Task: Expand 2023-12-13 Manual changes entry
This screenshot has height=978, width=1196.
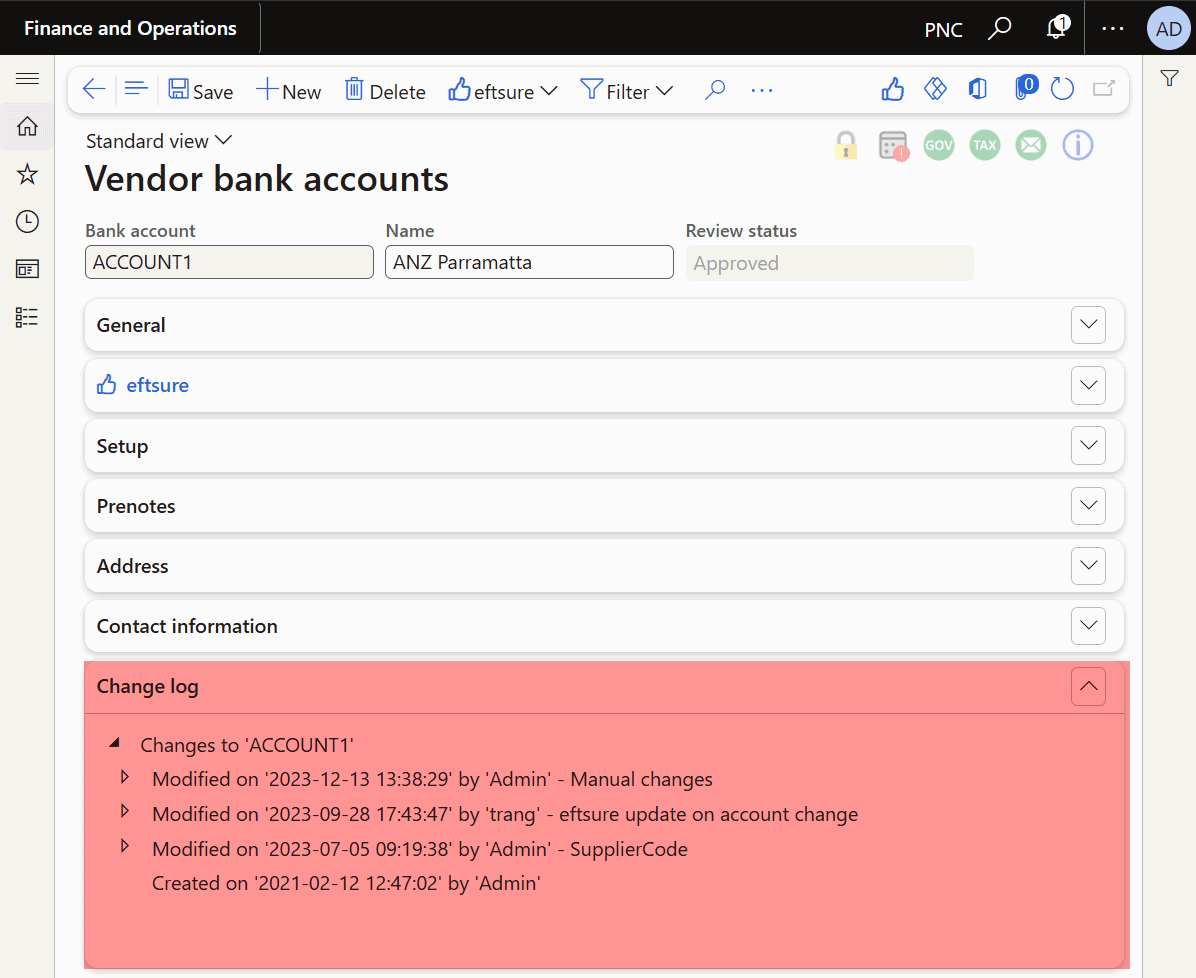Action: point(125,777)
